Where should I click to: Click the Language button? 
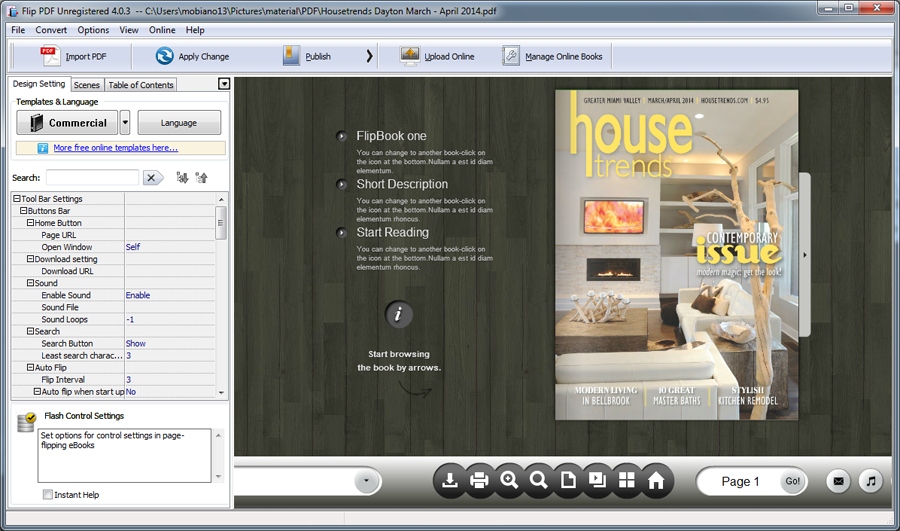click(x=179, y=122)
